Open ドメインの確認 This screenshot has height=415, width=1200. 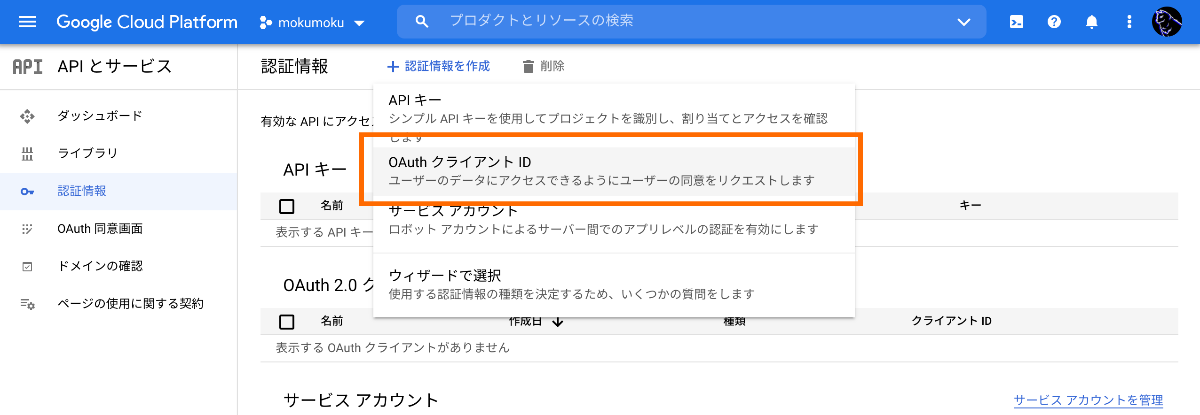(x=100, y=266)
